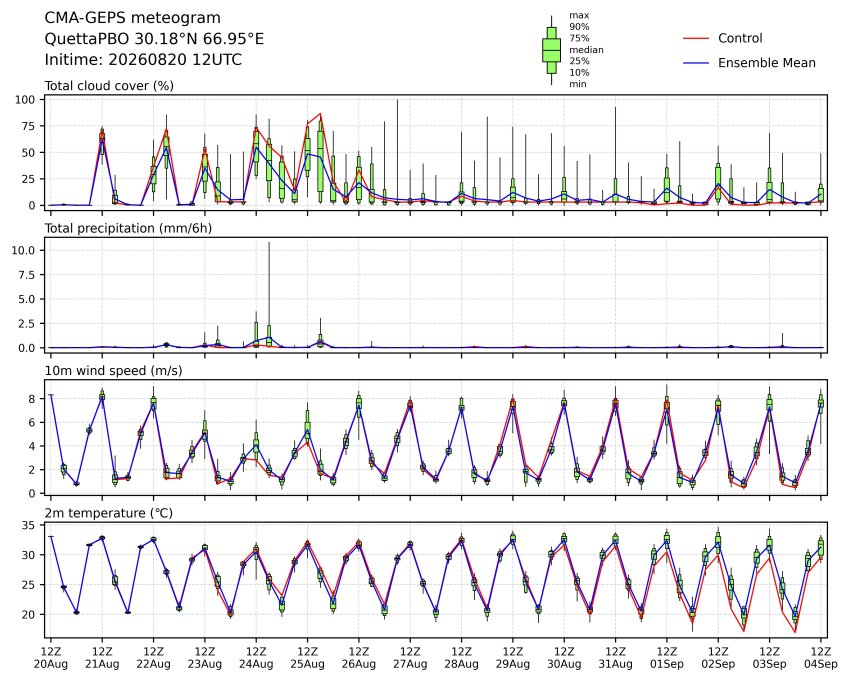Viewport: 849px width, 681px height.
Task: Click the Initime 20260820 12UTC text
Action: click(x=143, y=60)
